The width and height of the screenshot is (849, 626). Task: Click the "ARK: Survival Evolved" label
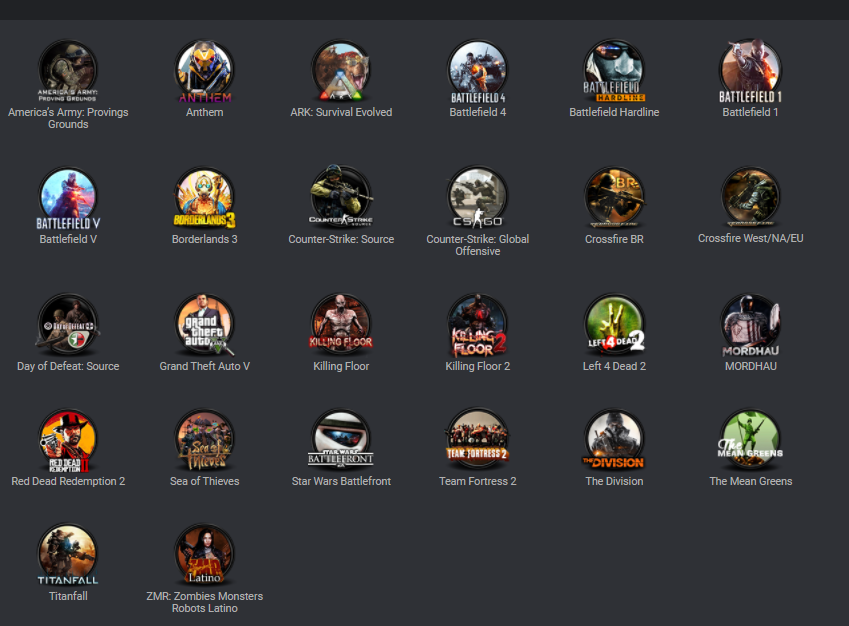pos(341,112)
